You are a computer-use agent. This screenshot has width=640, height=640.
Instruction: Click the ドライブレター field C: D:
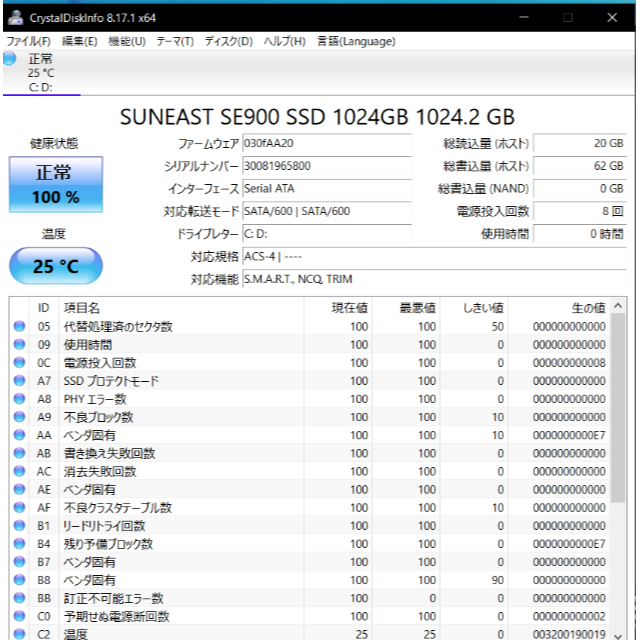click(327, 234)
